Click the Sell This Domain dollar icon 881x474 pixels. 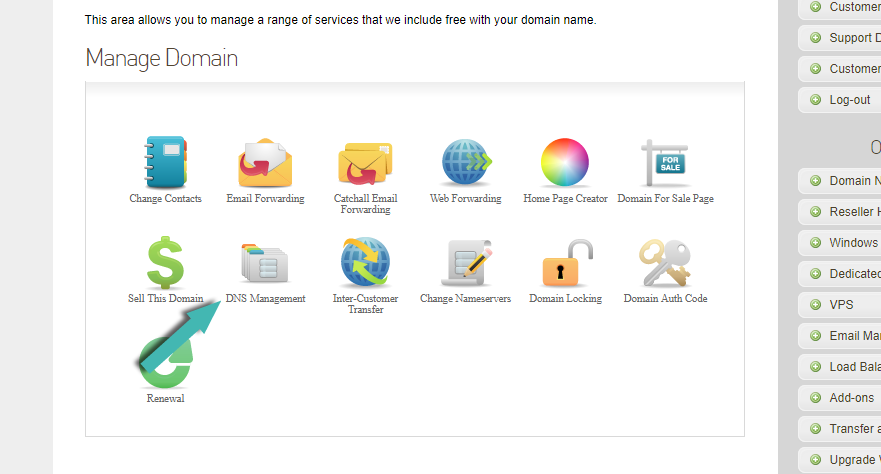(165, 262)
